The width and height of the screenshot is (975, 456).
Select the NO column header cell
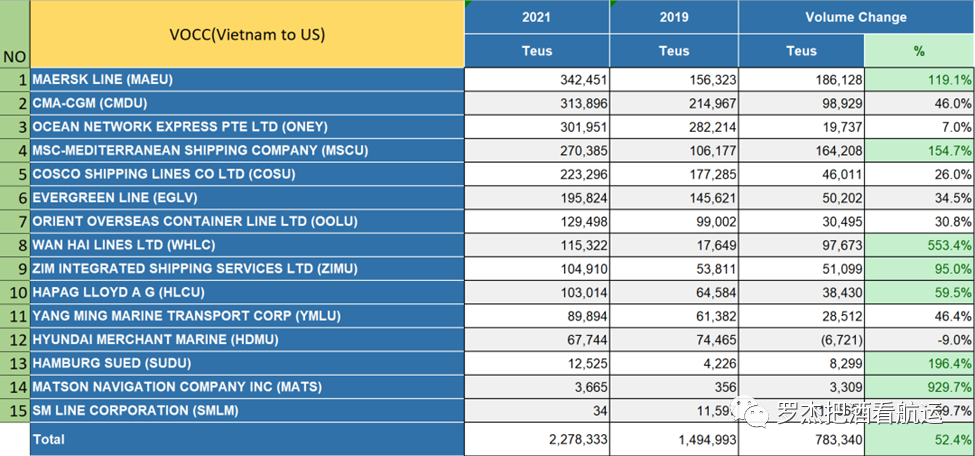click(15, 57)
